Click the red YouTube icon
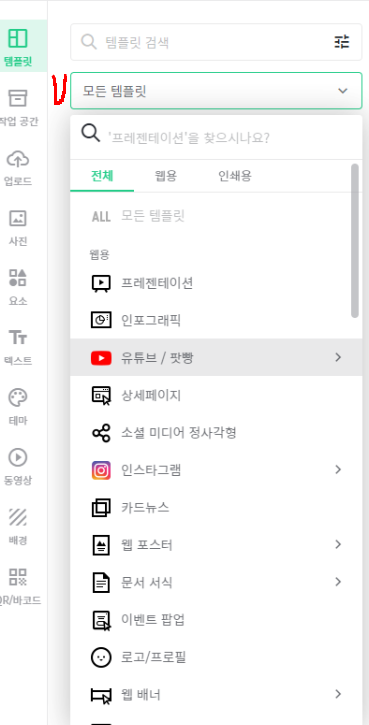The image size is (369, 725). [x=101, y=357]
